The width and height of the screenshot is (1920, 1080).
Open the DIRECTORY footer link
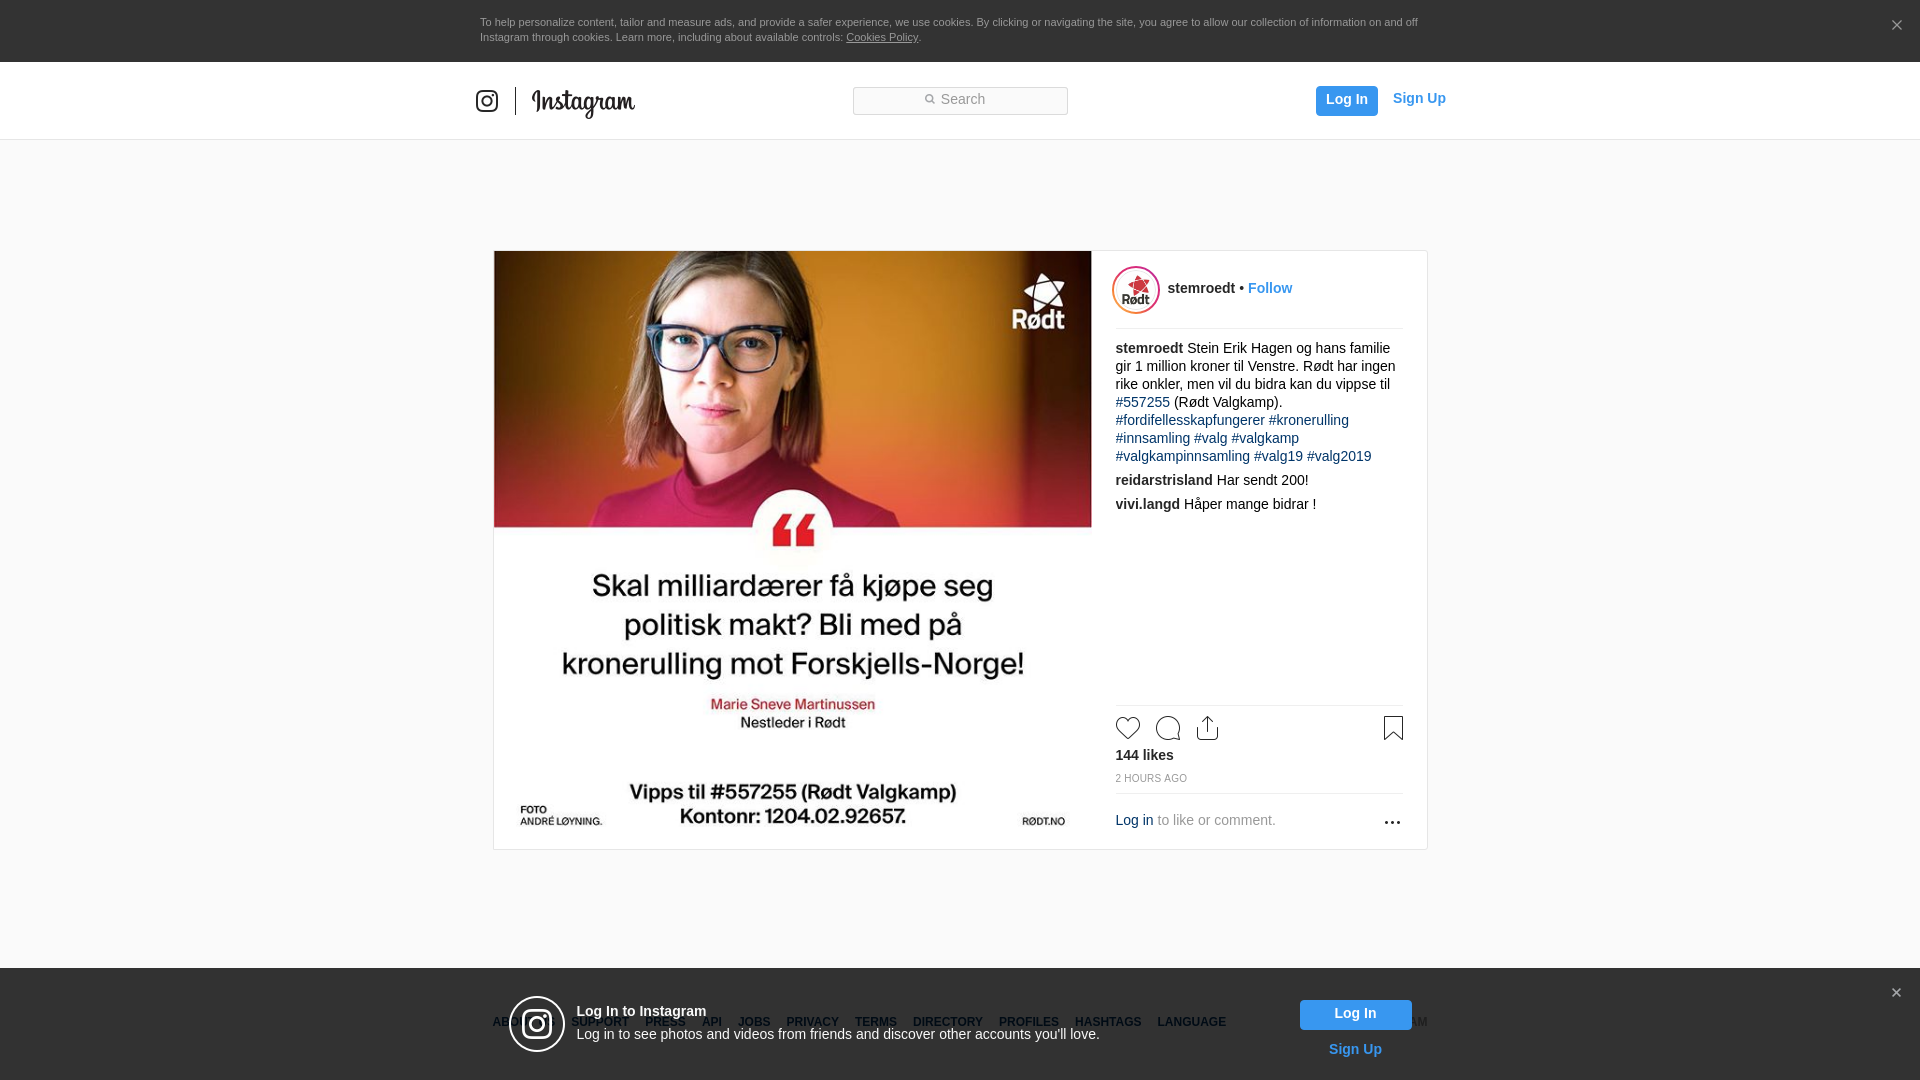948,1022
